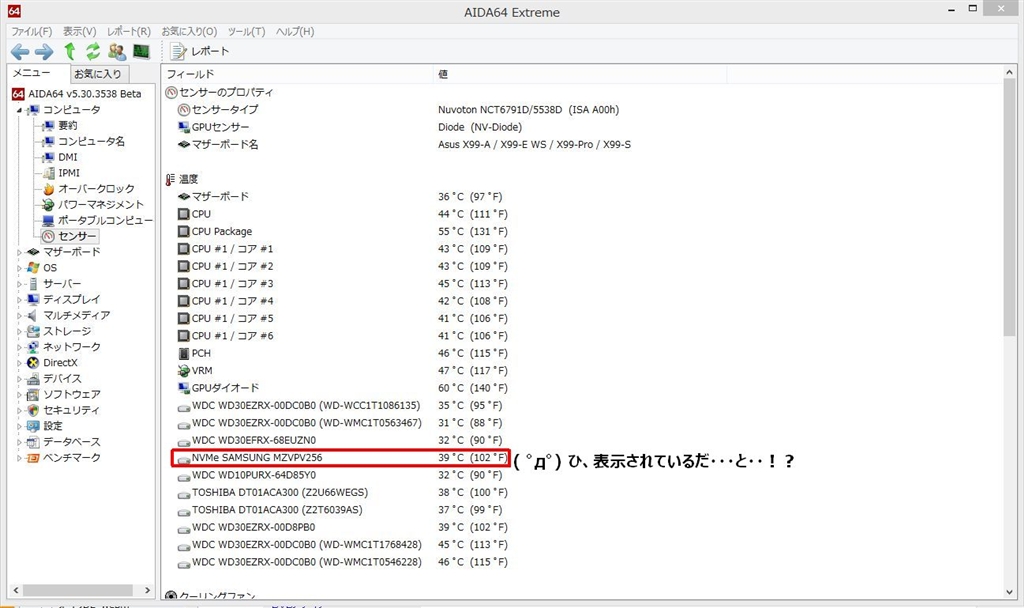
Task: Open the ファイル(F) menu
Action: pos(31,31)
